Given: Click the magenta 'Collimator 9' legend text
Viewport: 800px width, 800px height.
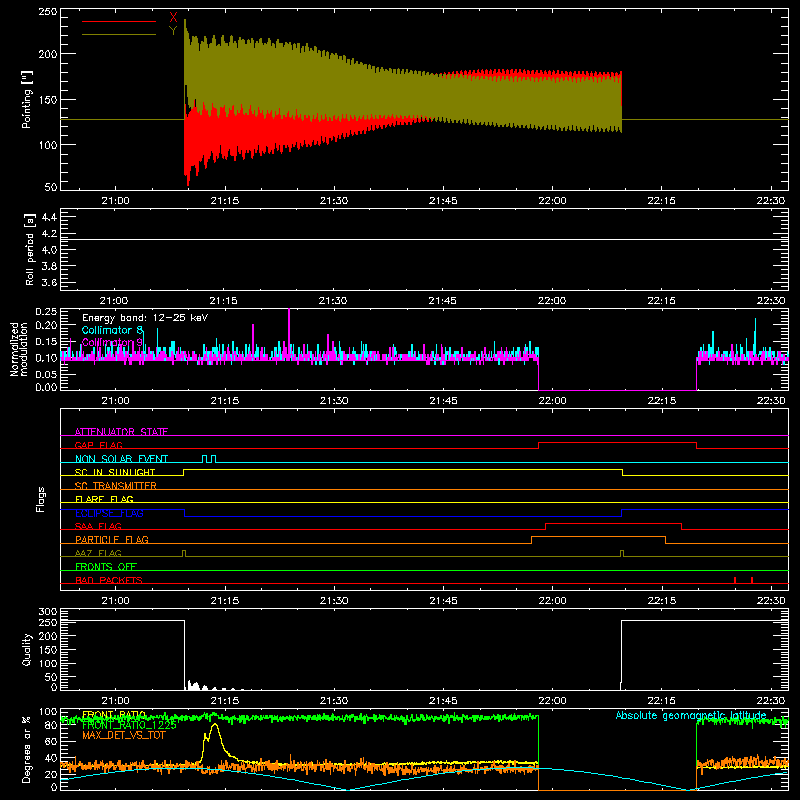Looking at the screenshot, I should tap(112, 342).
